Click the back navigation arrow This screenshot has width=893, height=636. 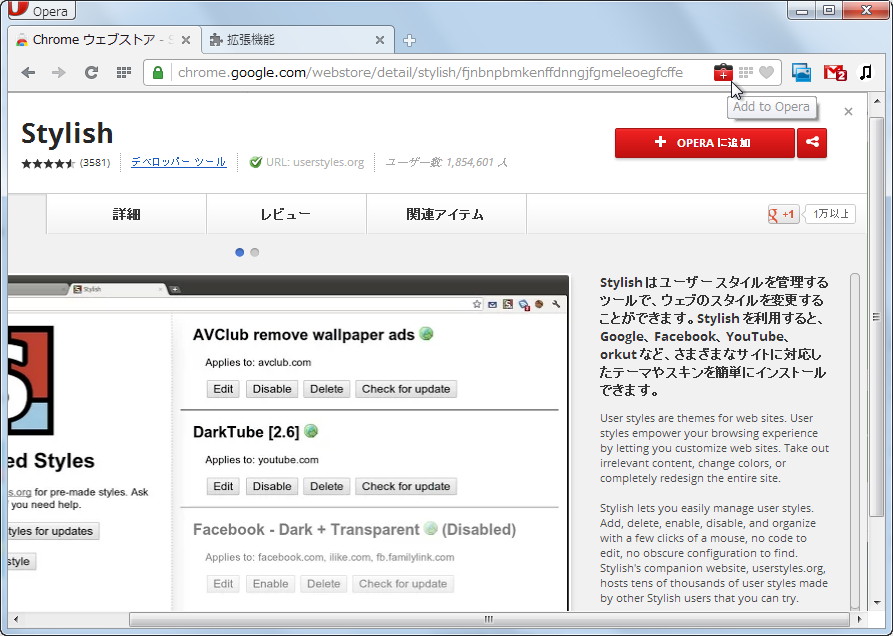27,72
